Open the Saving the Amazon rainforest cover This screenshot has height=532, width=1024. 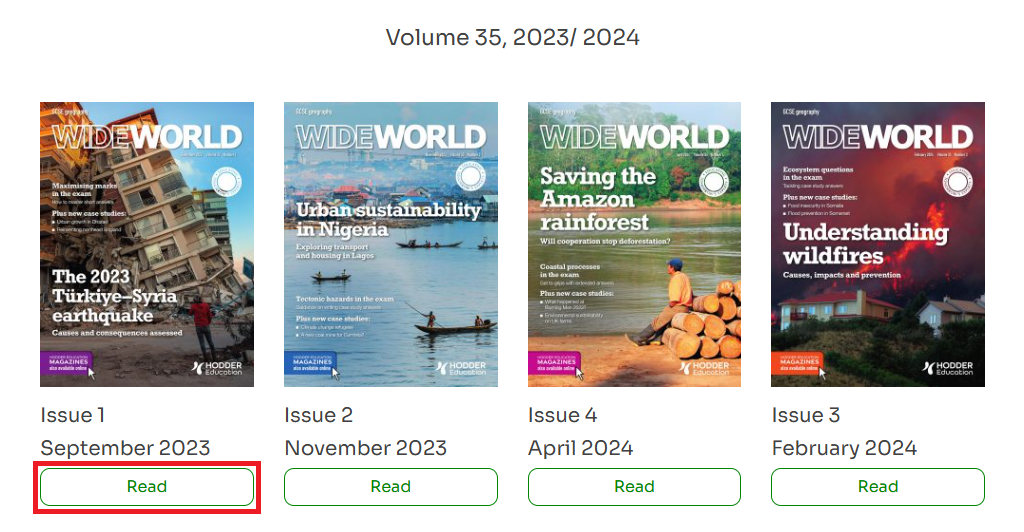634,244
